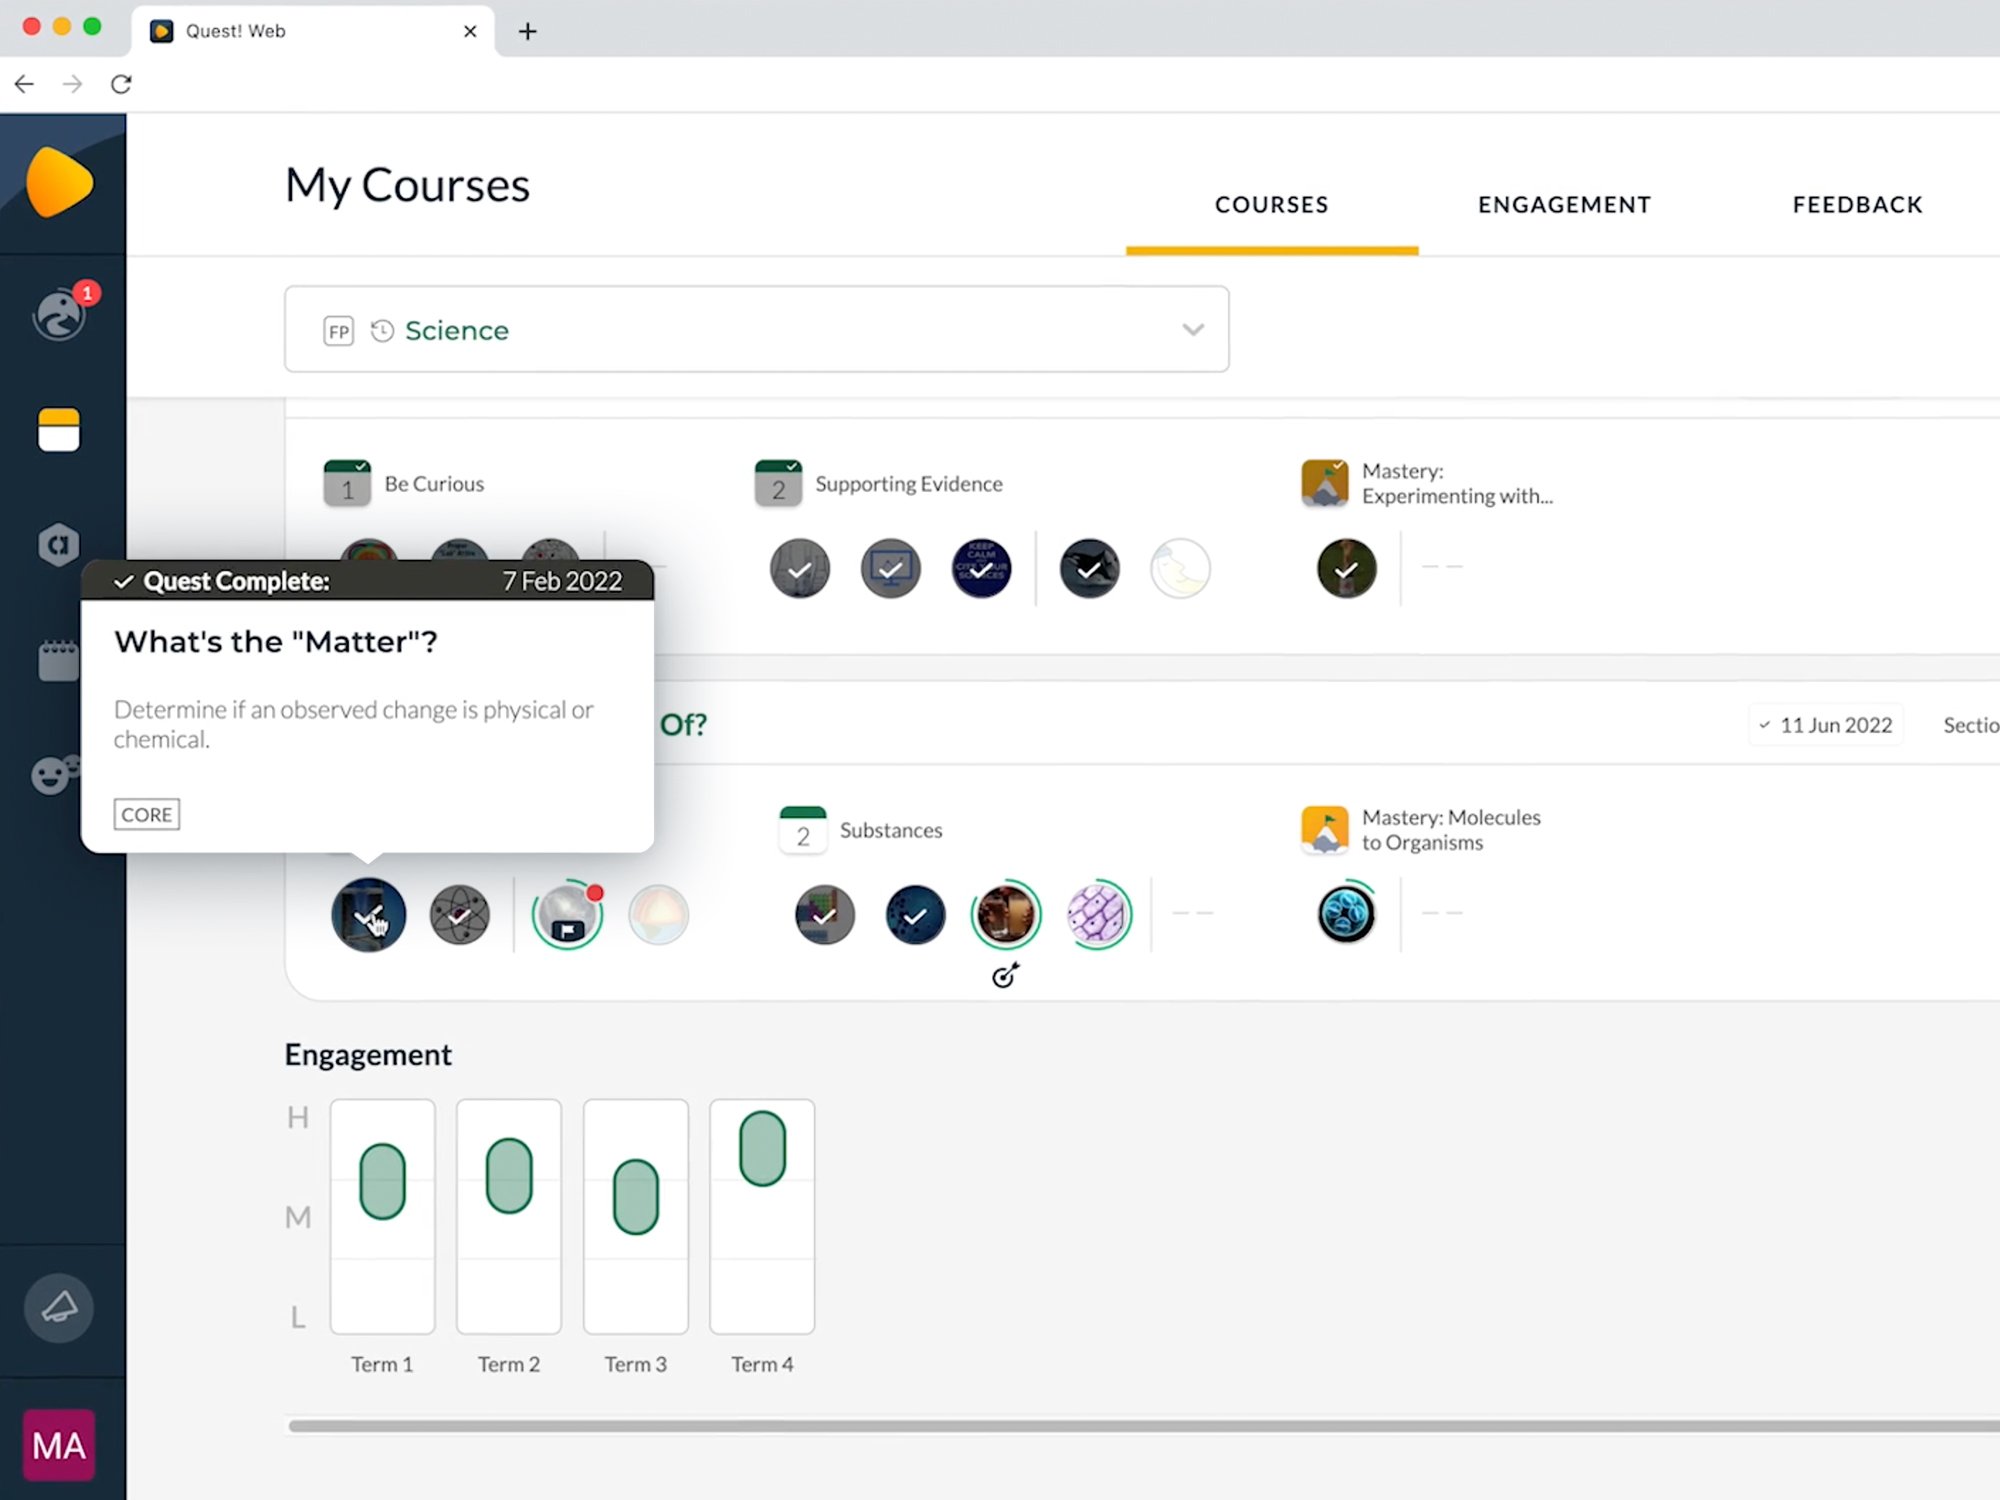Click the CORE tag in quest popup

coord(147,815)
